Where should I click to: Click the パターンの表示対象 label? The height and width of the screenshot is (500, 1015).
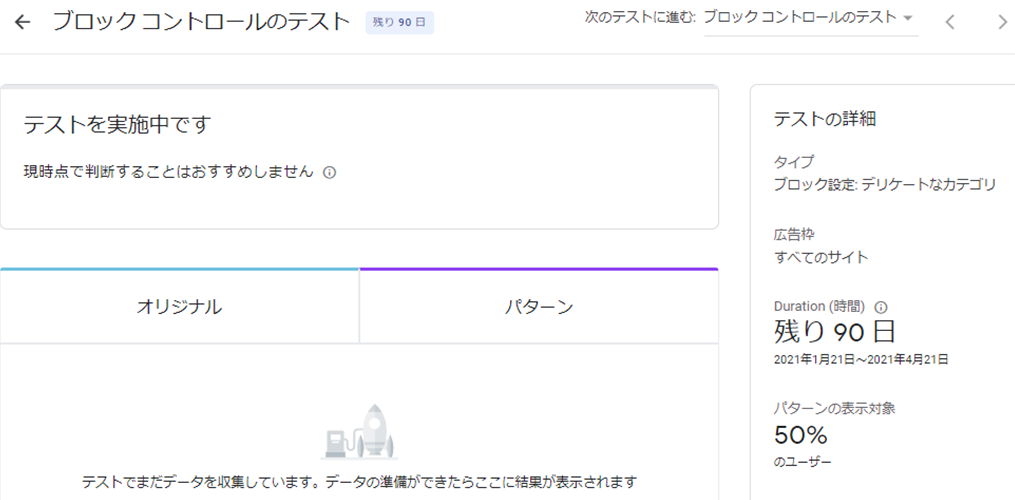click(834, 409)
